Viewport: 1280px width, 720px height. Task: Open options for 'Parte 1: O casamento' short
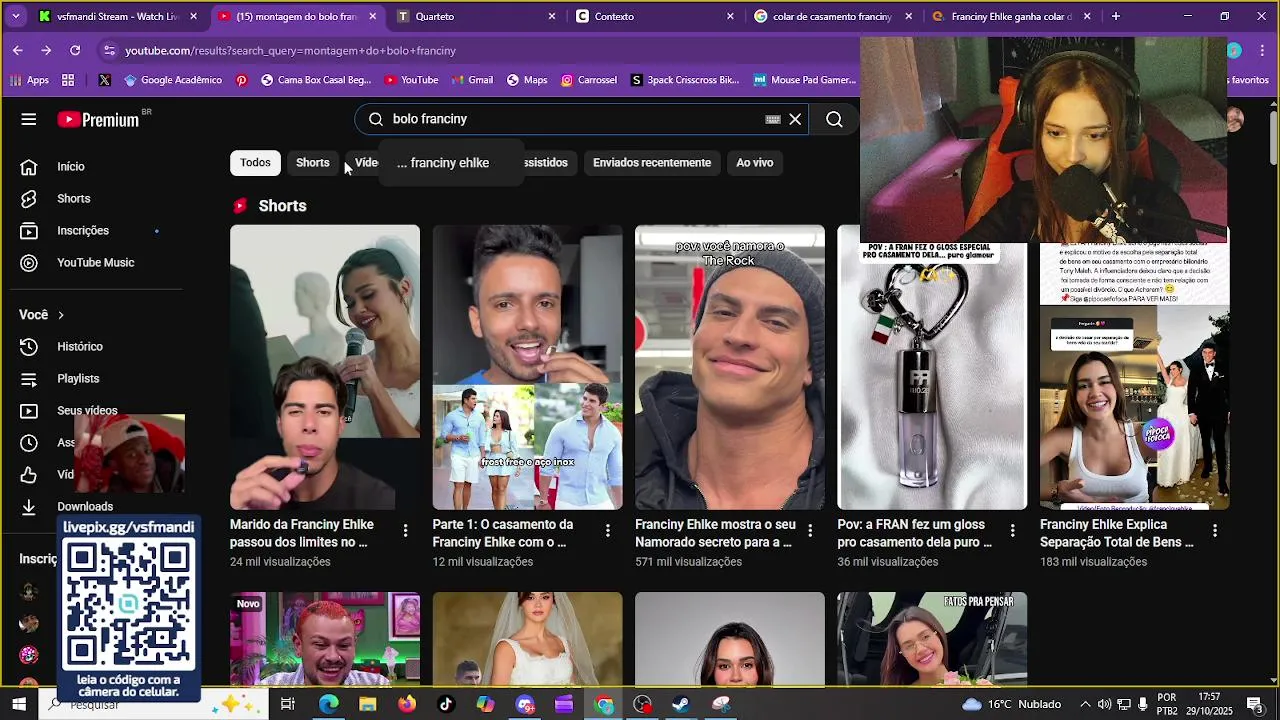point(607,531)
